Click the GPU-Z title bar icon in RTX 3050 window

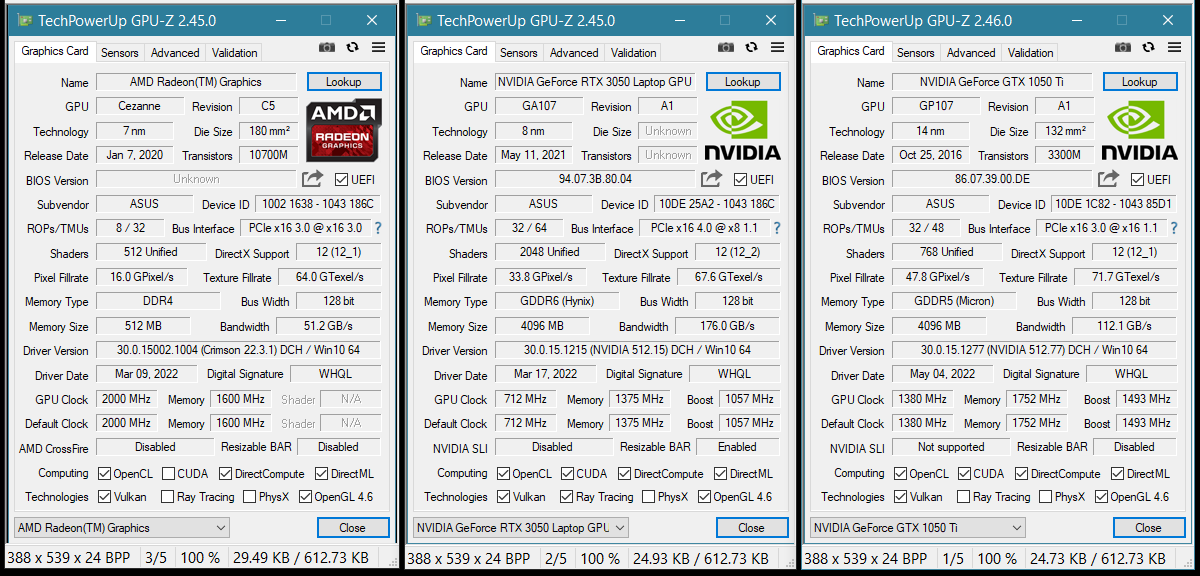[424, 21]
